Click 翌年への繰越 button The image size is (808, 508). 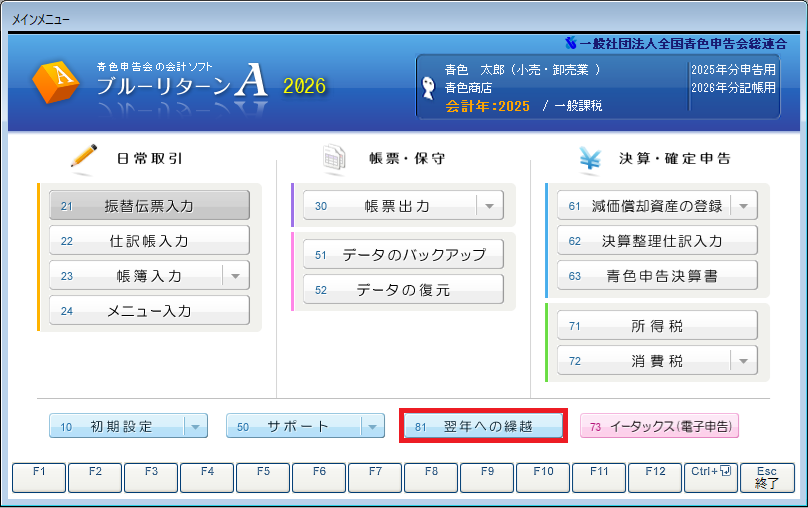tap(484, 426)
